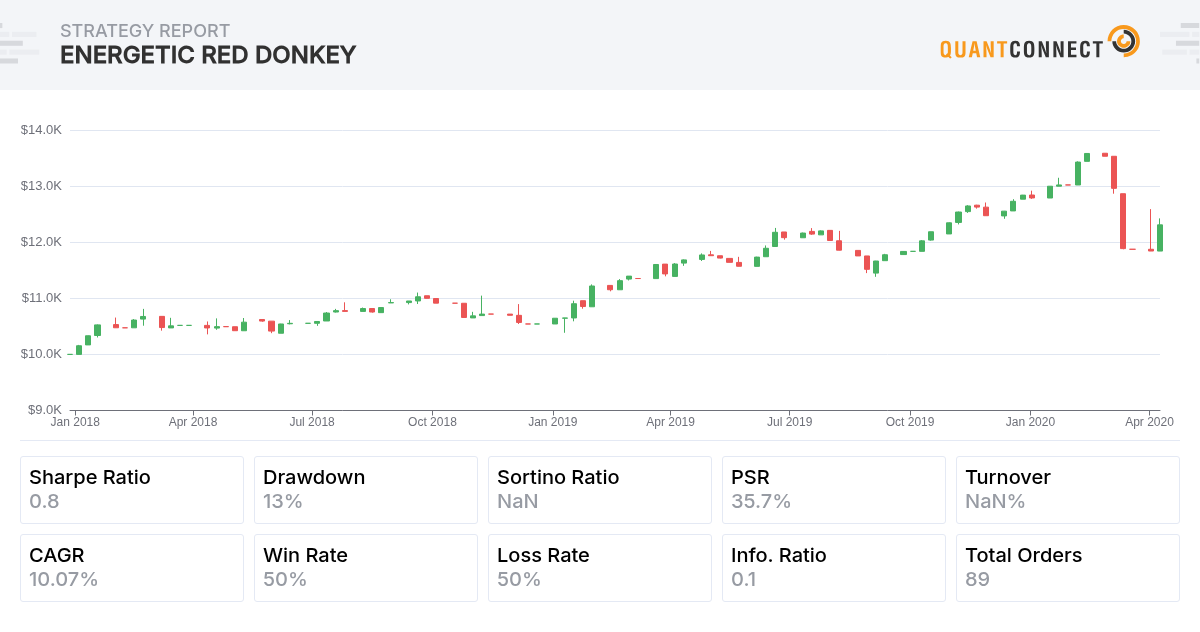Click the tall red March 2020 crash candle
This screenshot has width=1200, height=632.
(x=1123, y=221)
